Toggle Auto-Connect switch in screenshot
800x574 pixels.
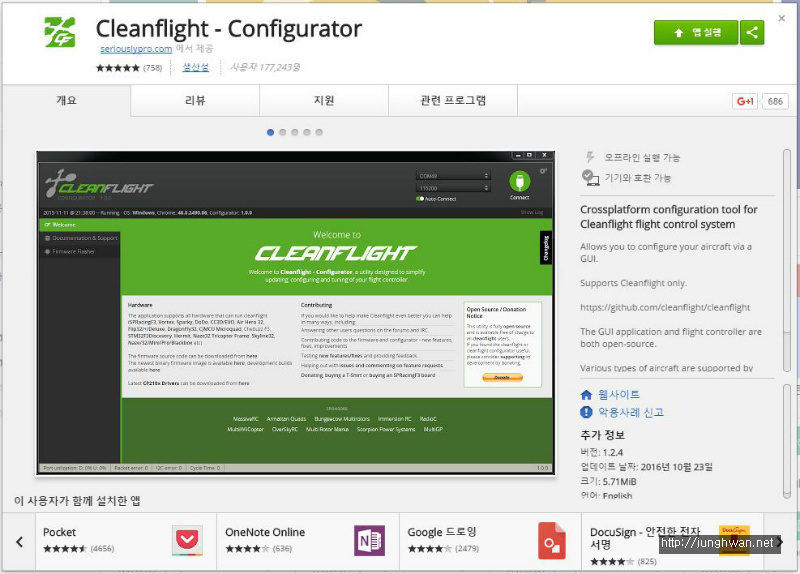(420, 199)
